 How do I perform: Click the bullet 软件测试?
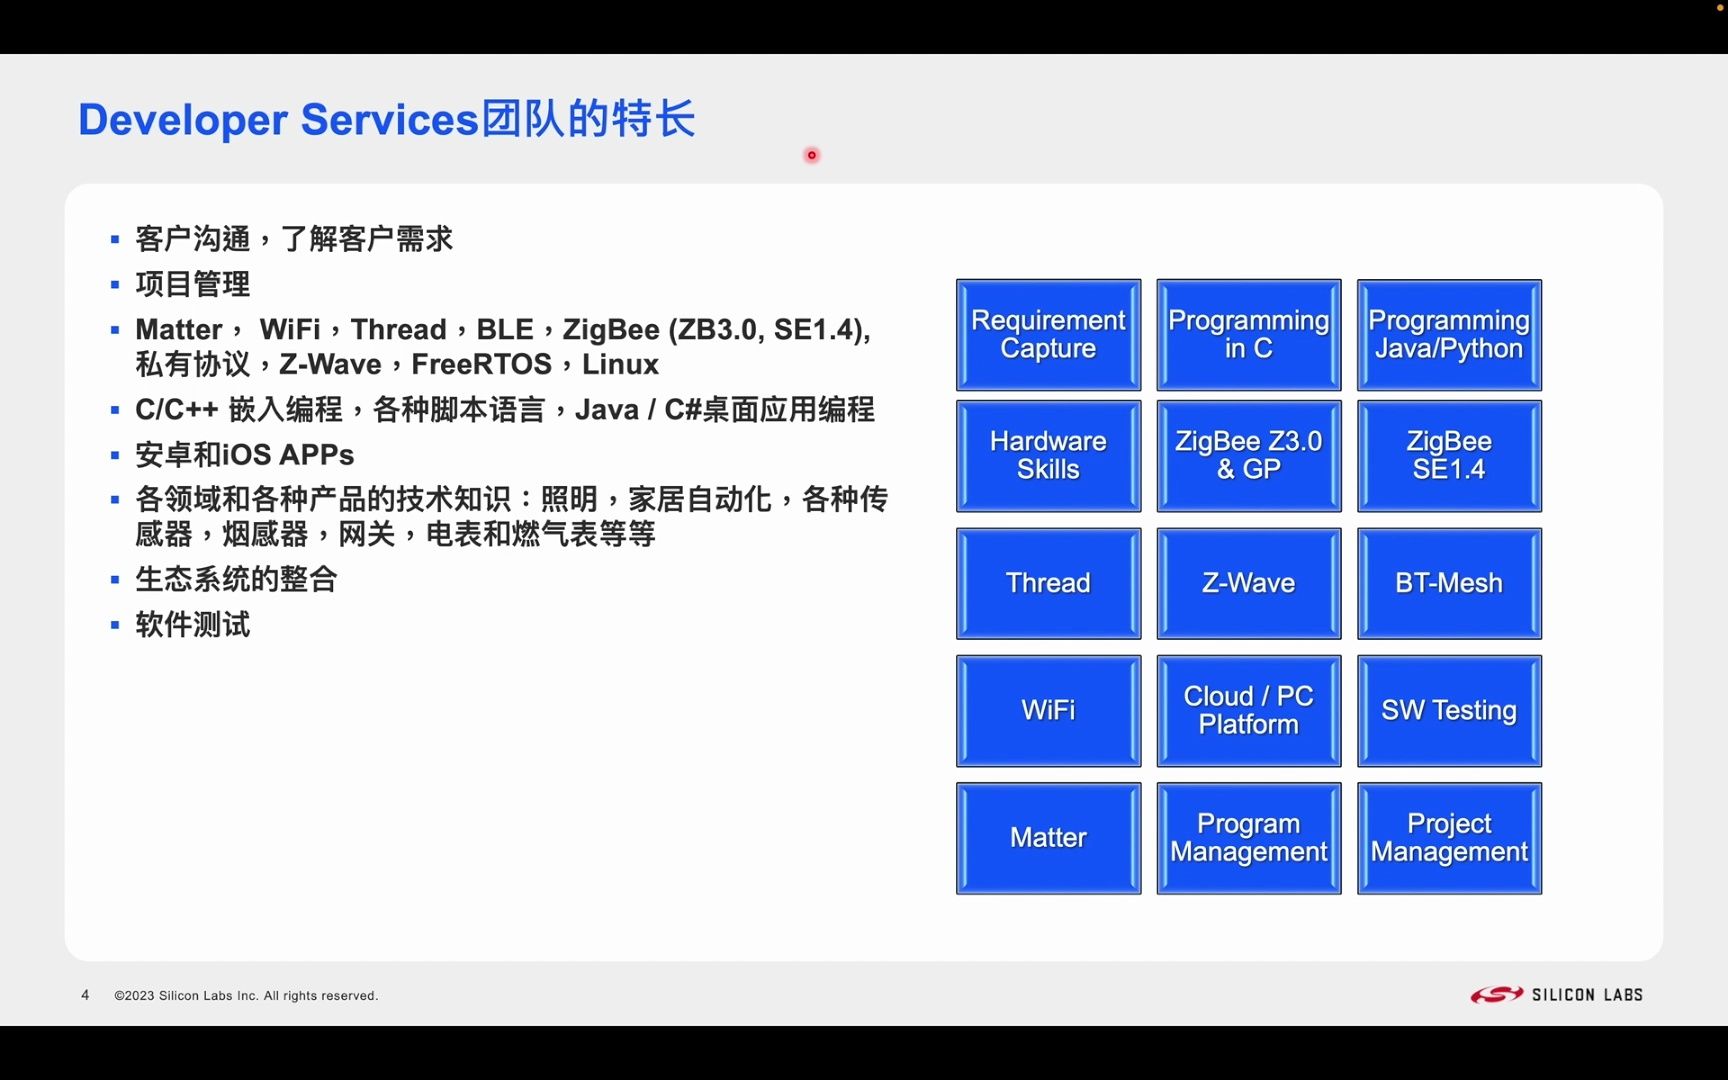192,624
